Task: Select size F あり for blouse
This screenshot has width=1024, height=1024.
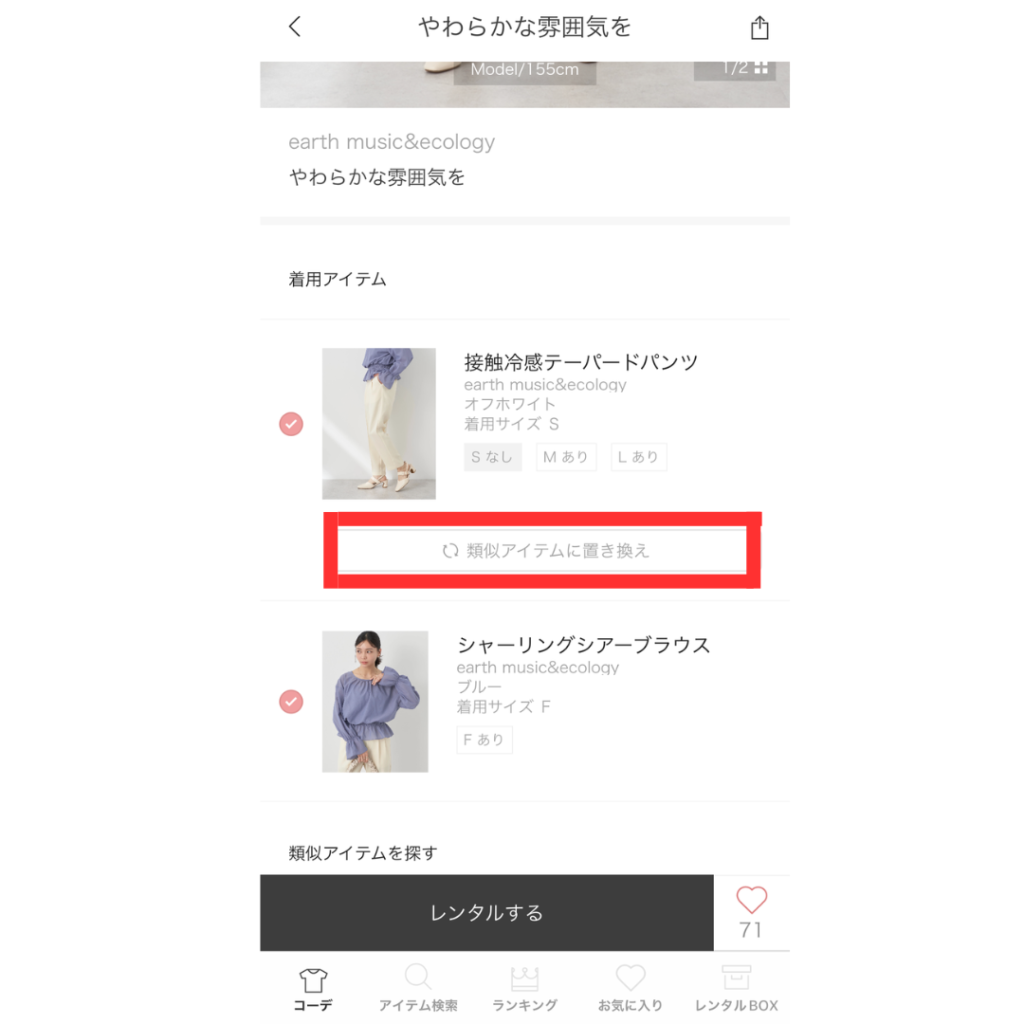Action: (484, 740)
